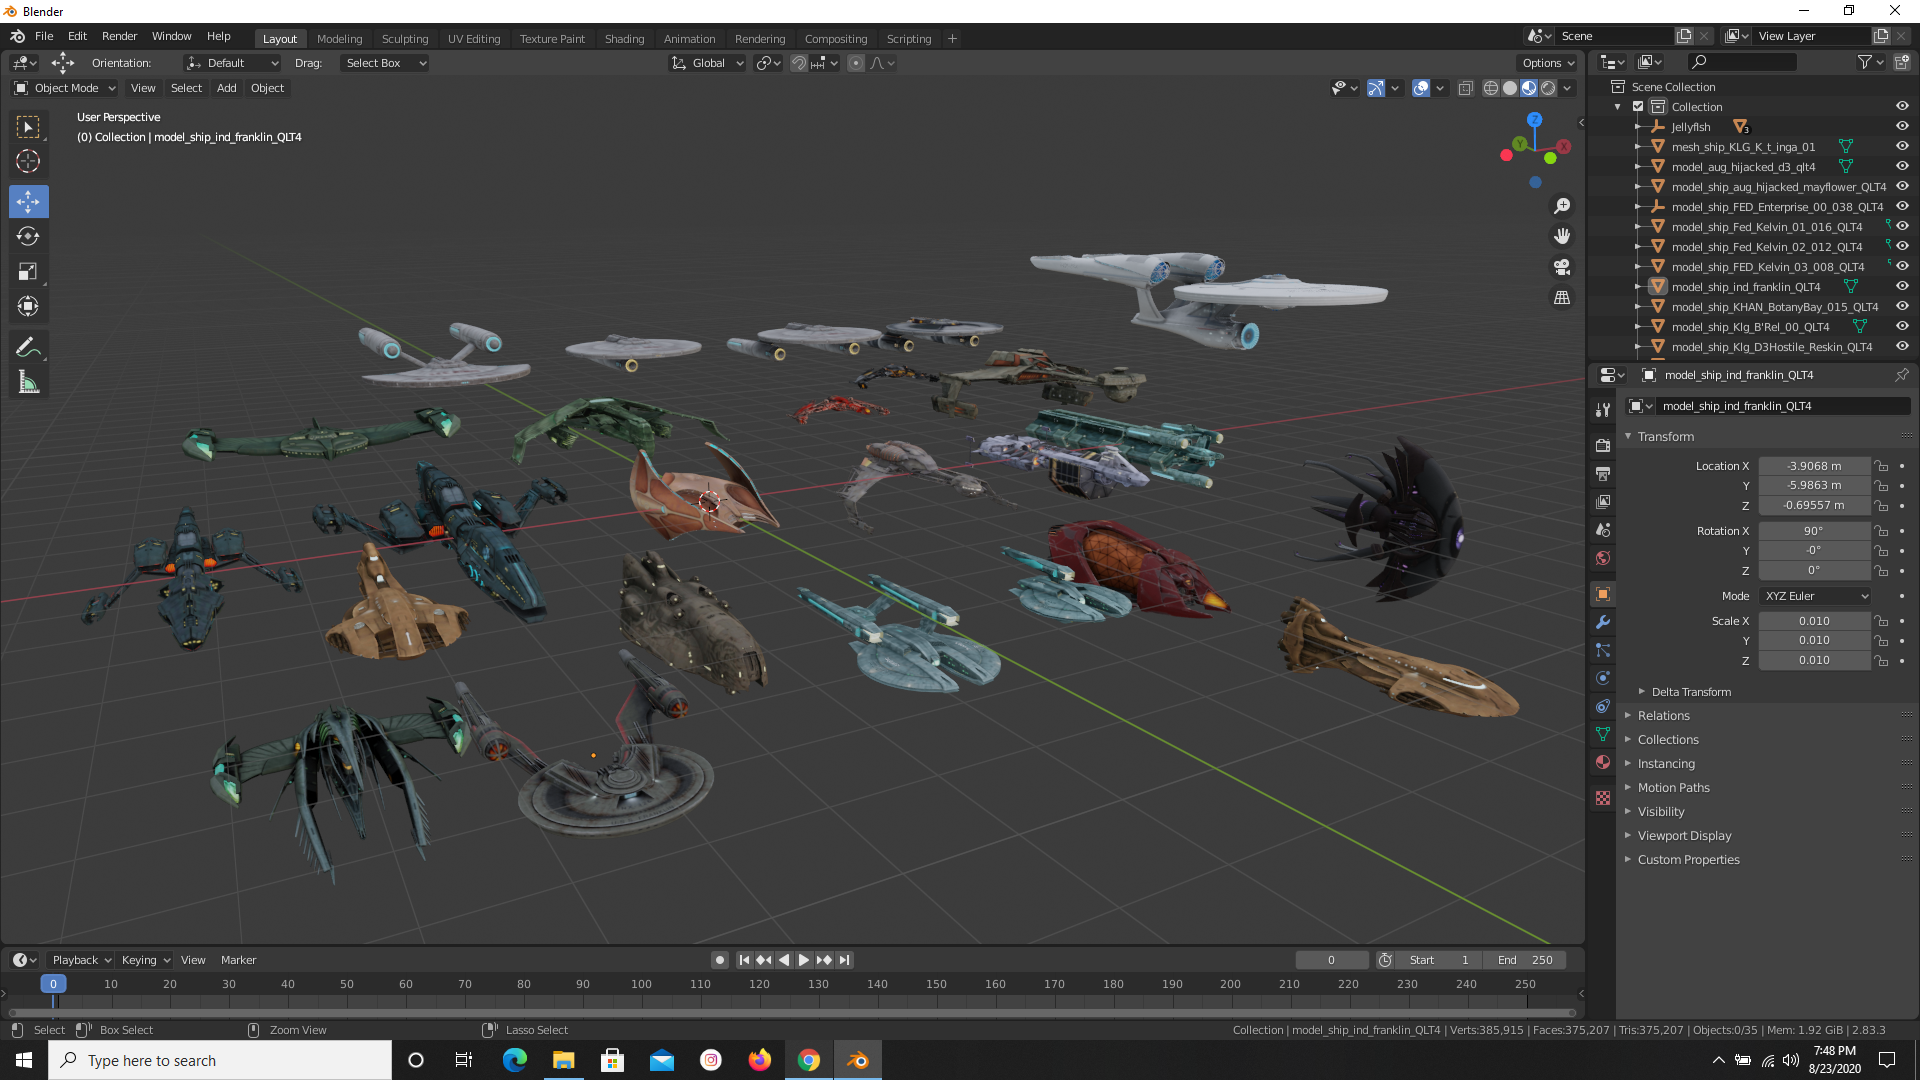
Task: Expand the Delta Transform section
Action: click(x=1690, y=692)
